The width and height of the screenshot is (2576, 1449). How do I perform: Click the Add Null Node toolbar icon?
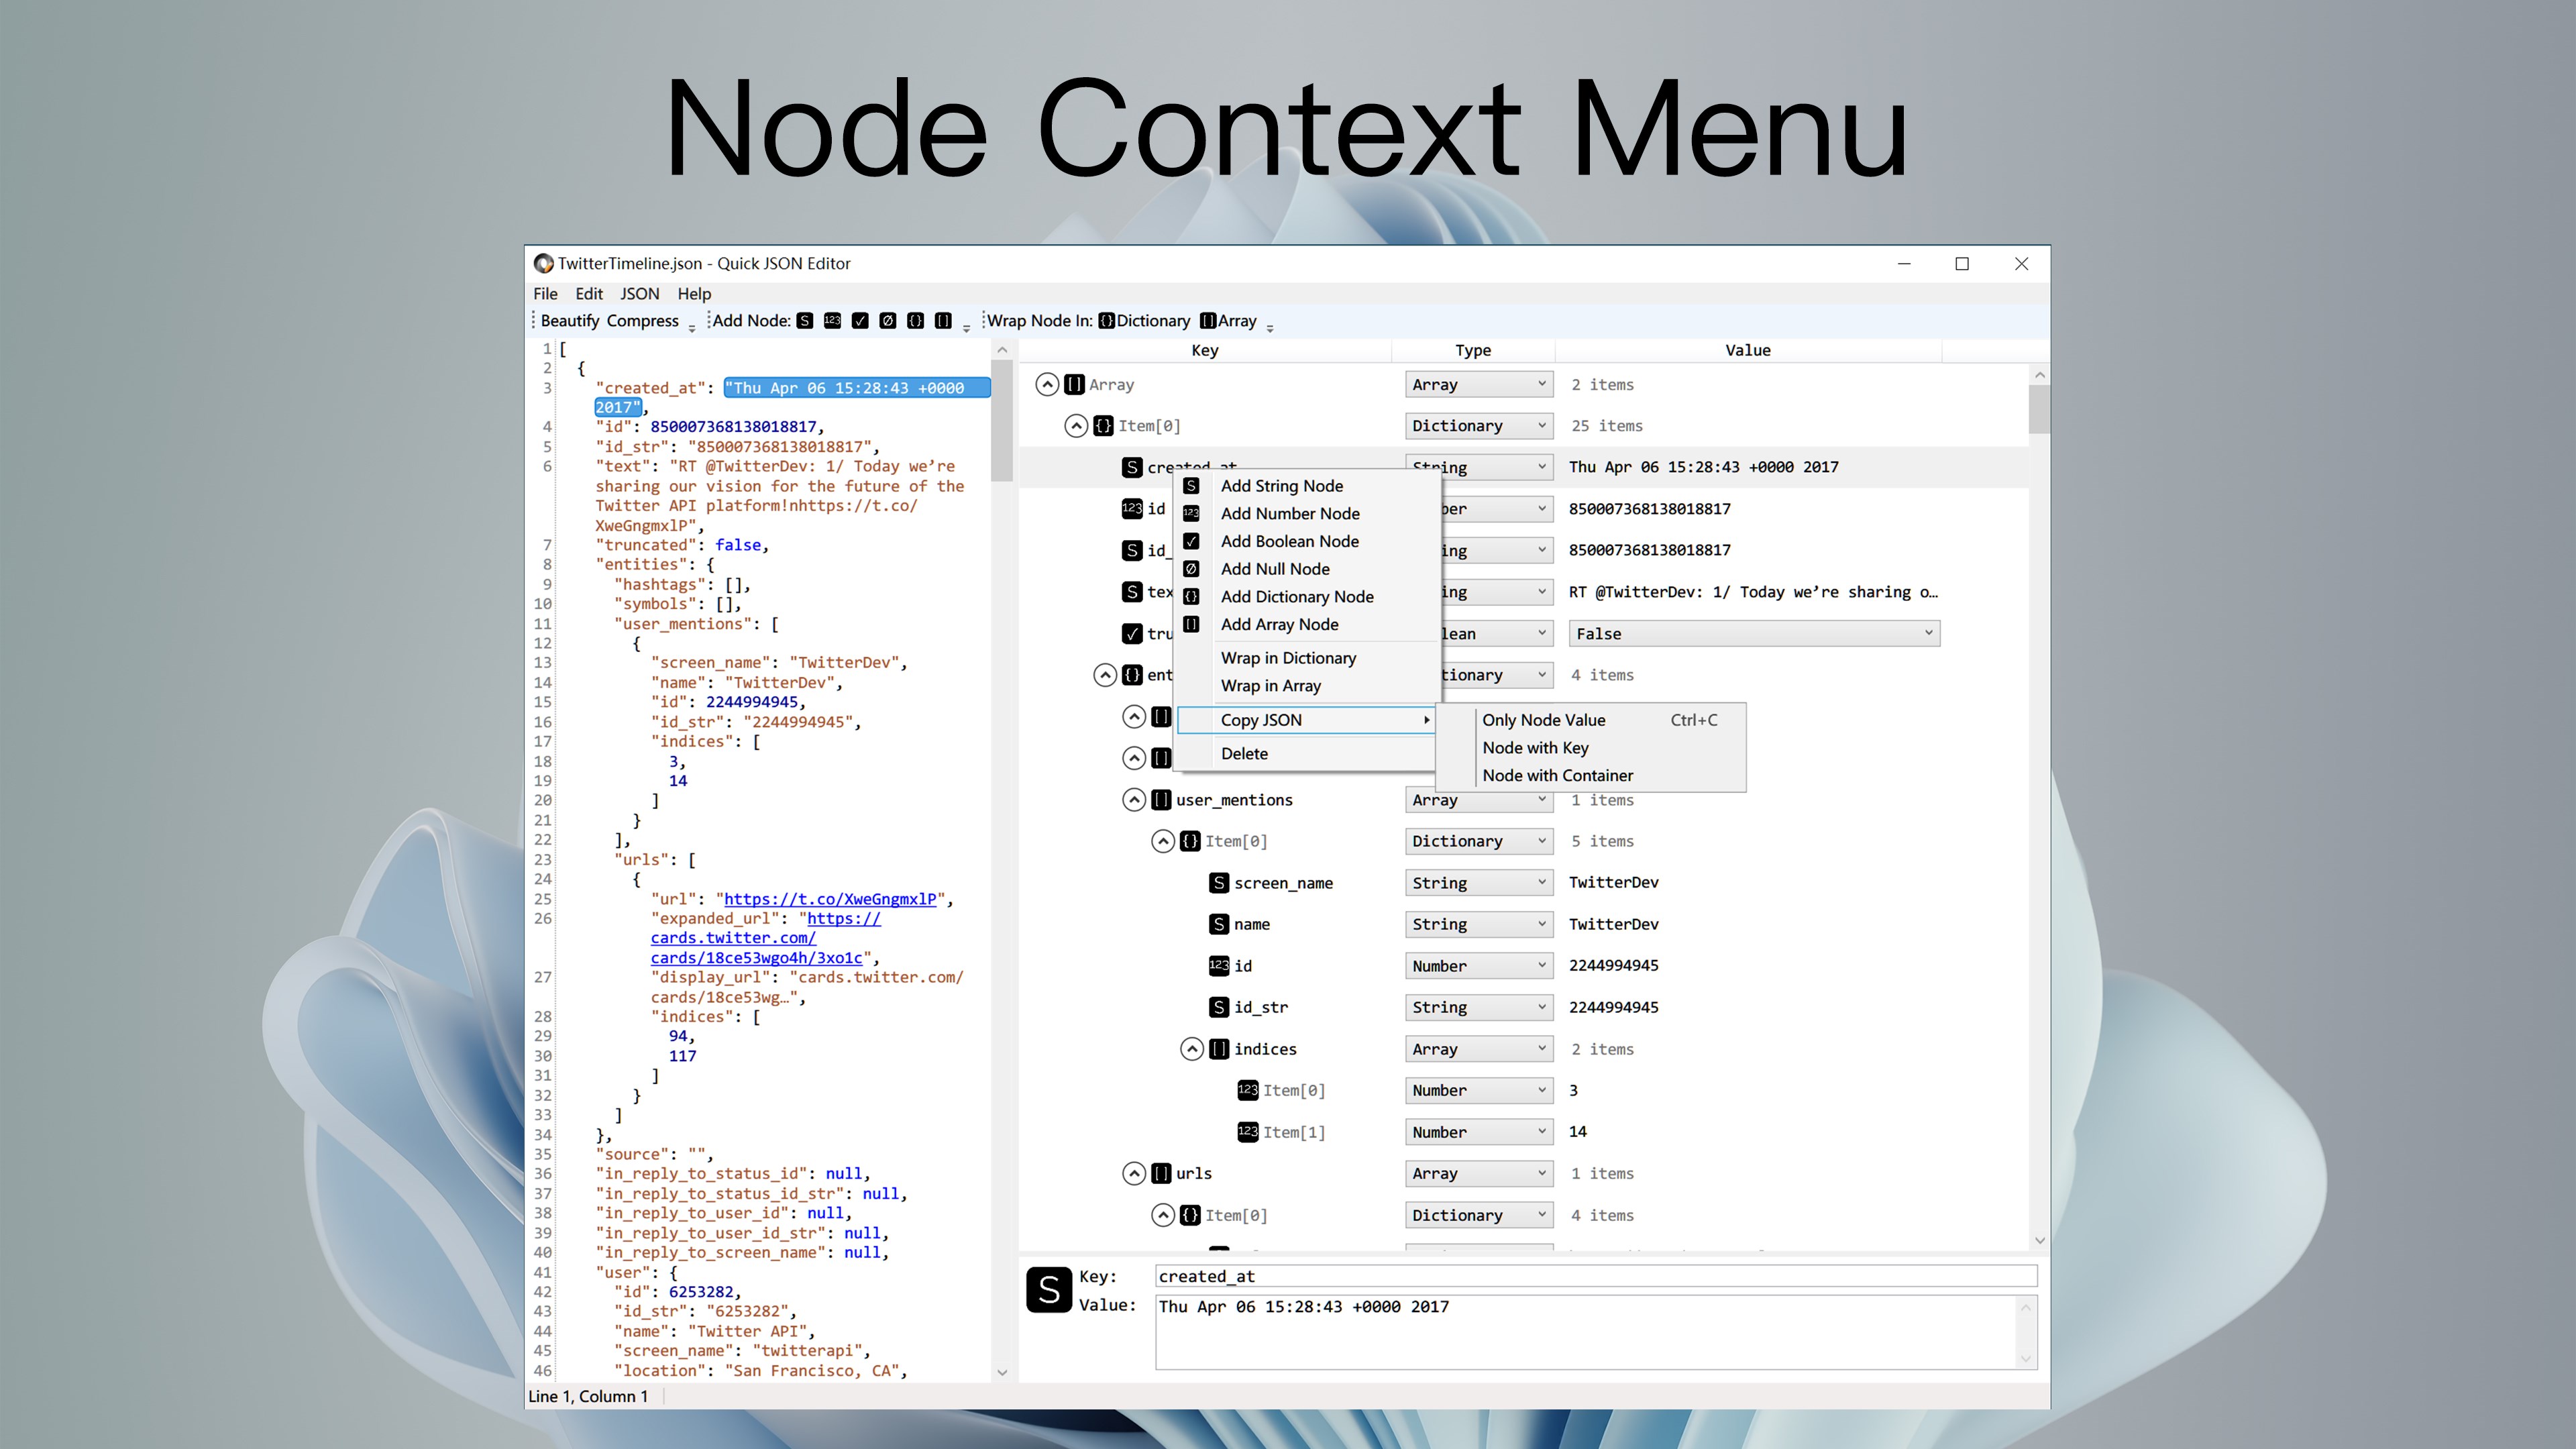point(888,321)
